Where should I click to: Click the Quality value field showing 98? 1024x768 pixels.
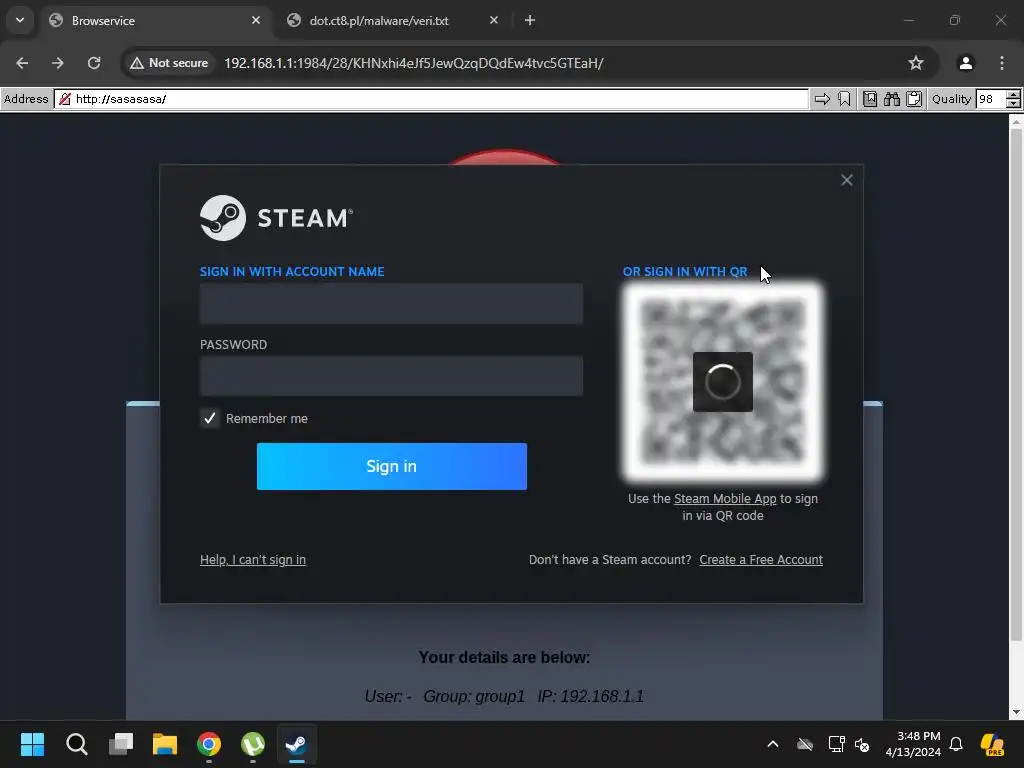[991, 99]
